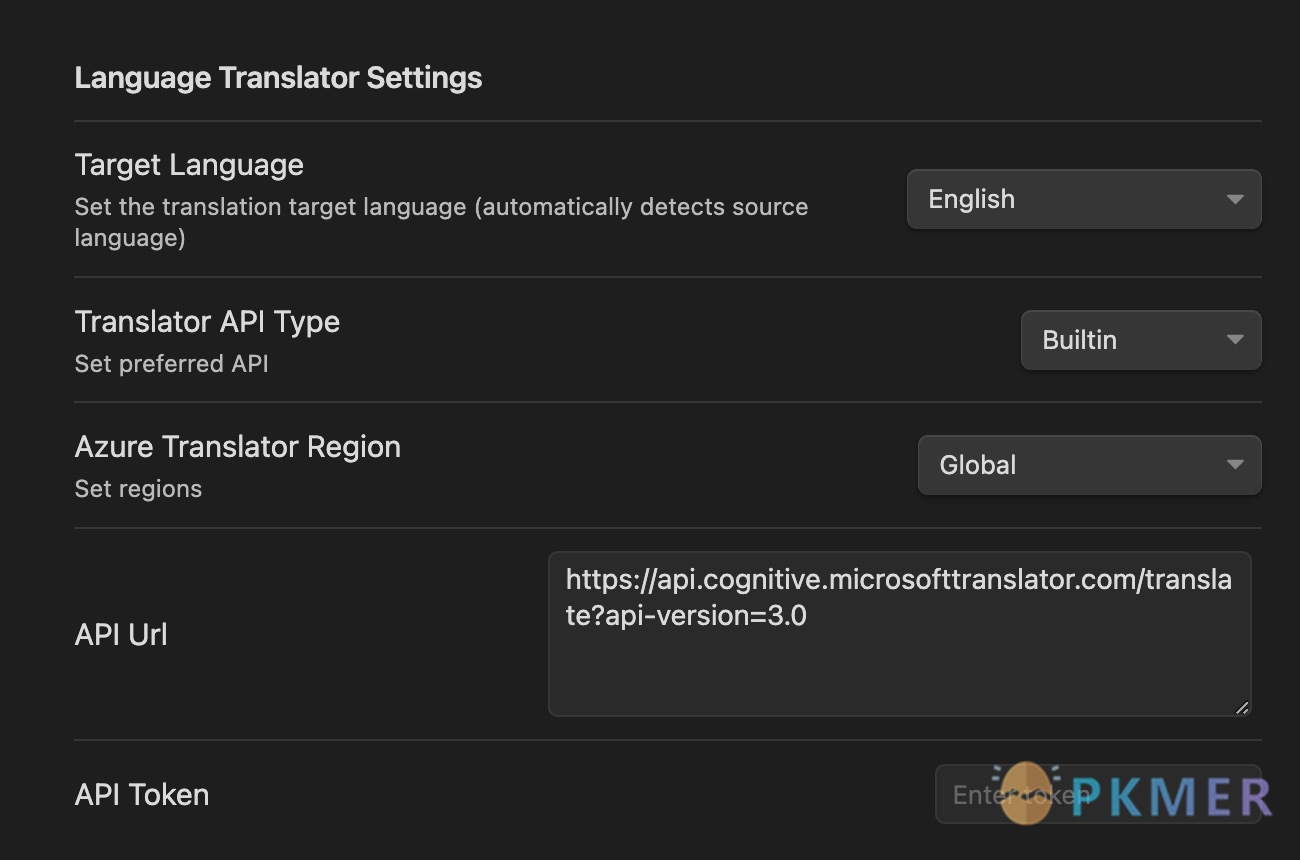Viewport: 1300px width, 860px height.
Task: Click the Target Language label
Action: 189,164
